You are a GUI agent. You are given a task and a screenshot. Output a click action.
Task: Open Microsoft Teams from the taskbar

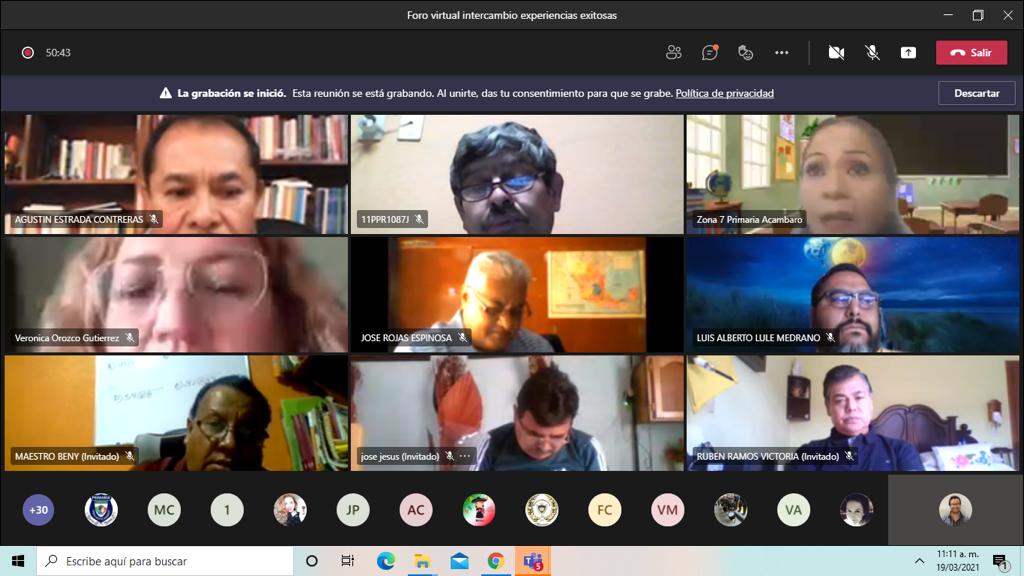532,561
